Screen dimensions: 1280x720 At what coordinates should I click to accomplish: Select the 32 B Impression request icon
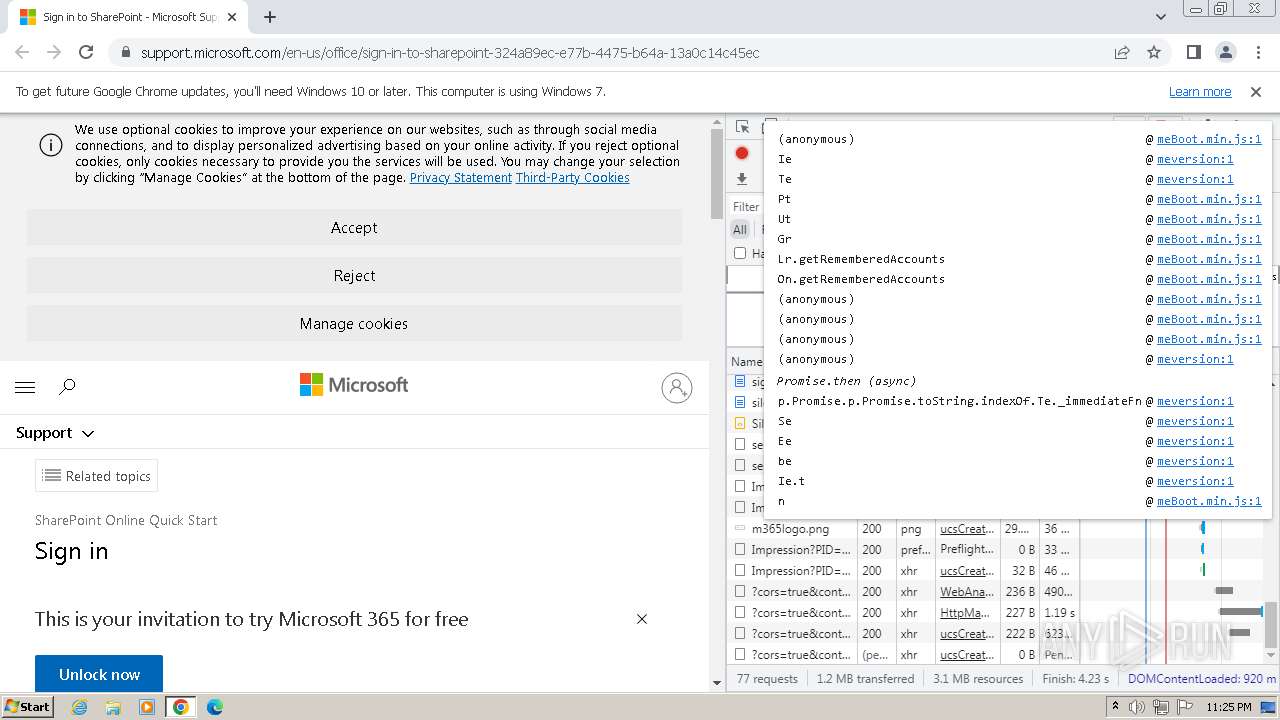point(740,571)
